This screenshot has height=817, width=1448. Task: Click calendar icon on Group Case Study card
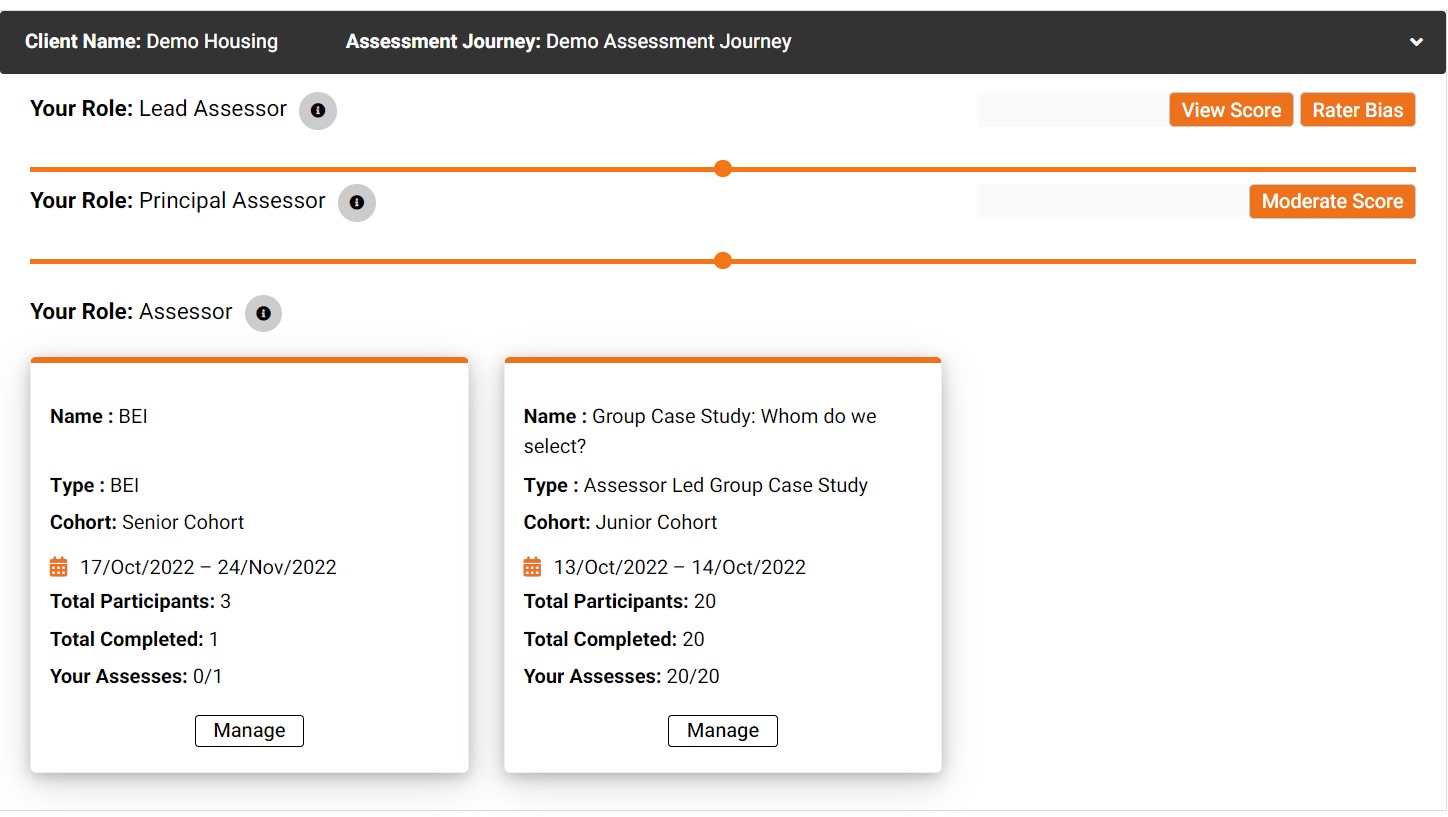[532, 567]
